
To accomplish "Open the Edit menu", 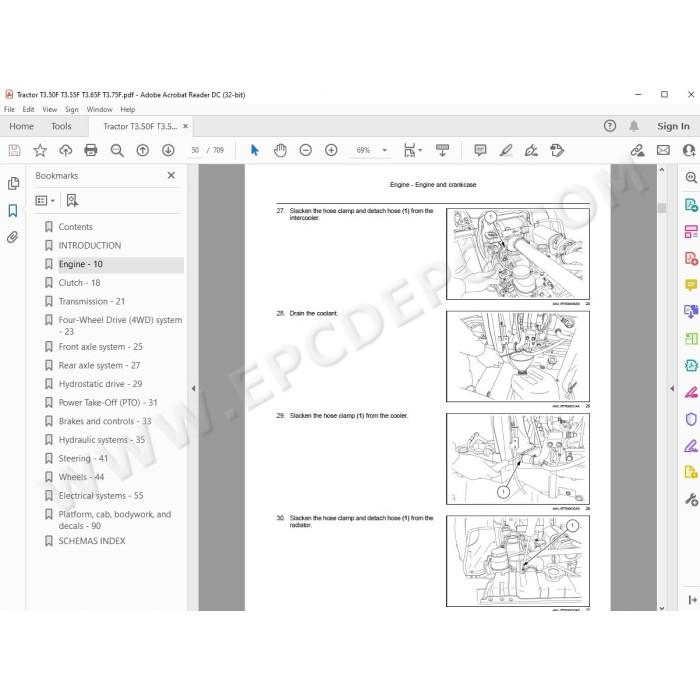I will click(x=28, y=109).
